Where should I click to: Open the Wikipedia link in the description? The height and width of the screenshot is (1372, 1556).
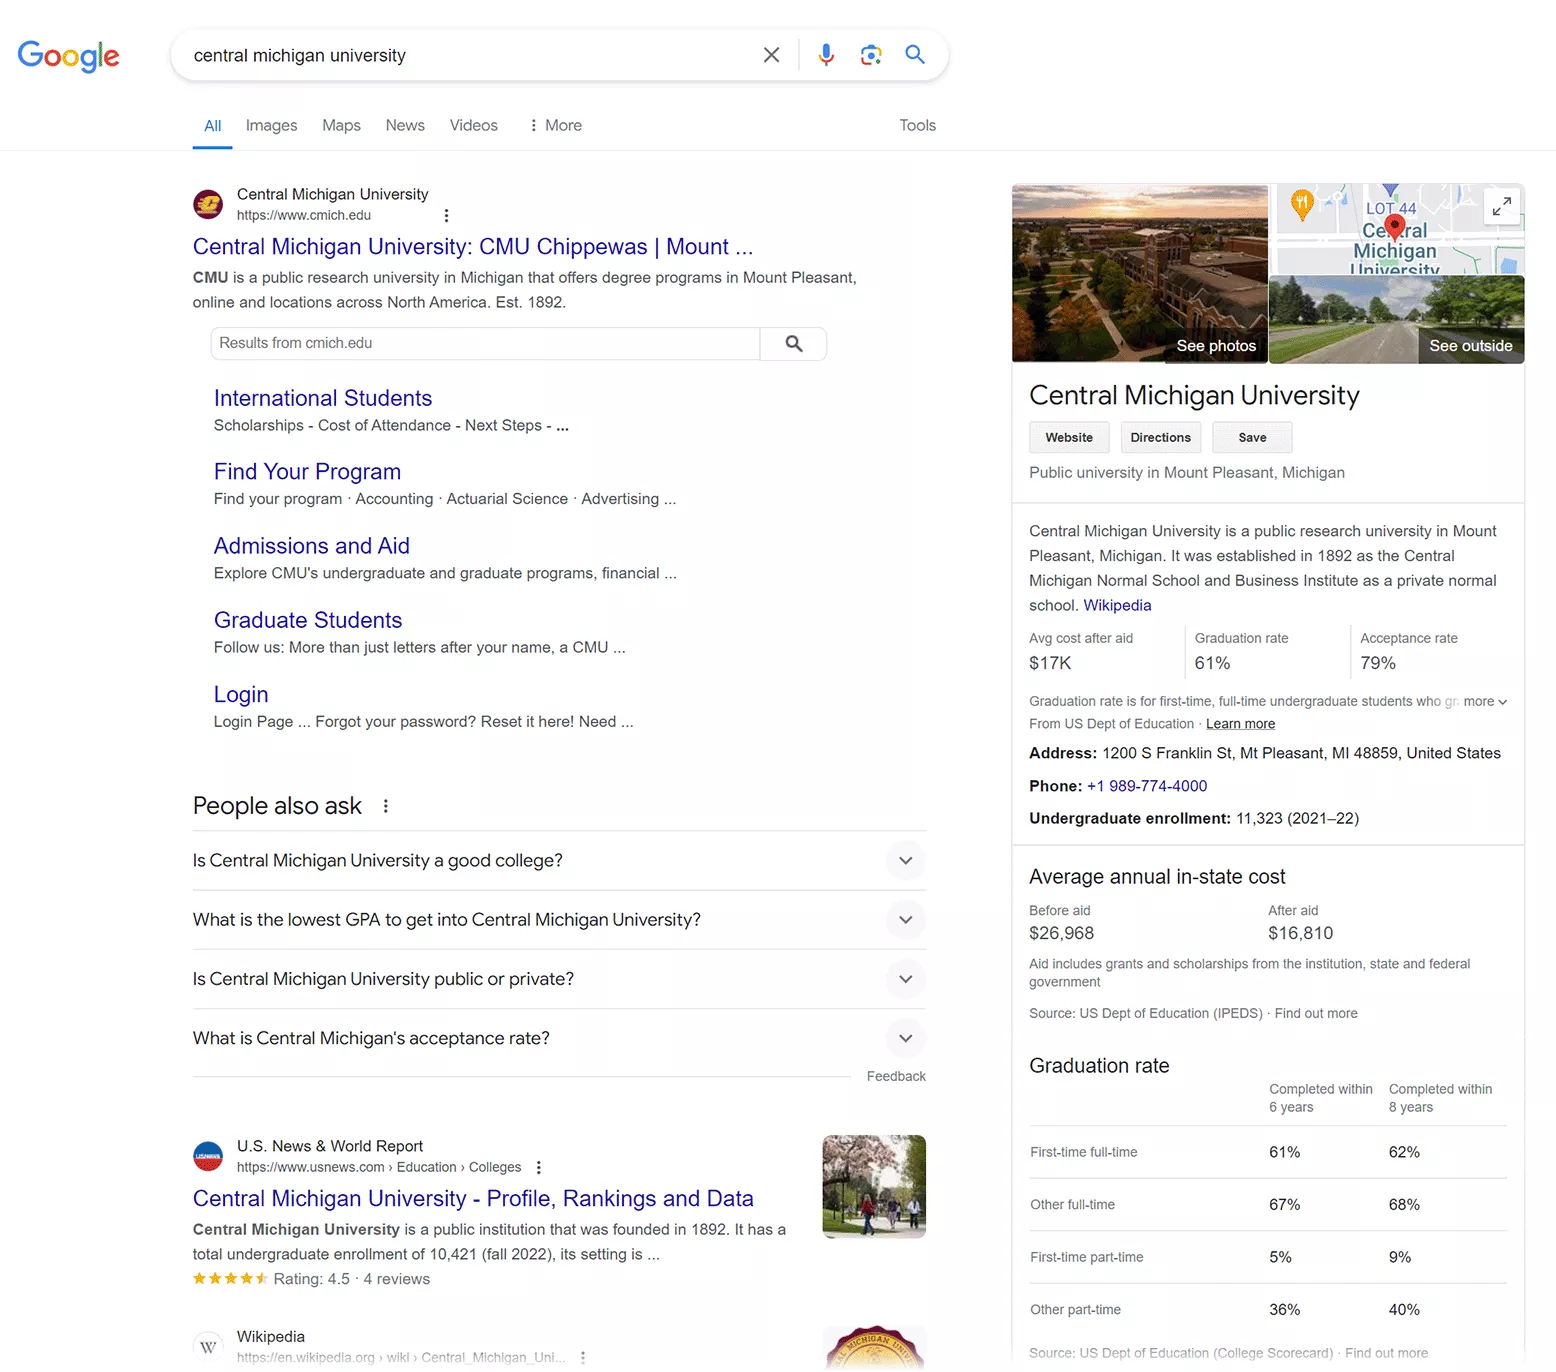pyautogui.click(x=1117, y=606)
